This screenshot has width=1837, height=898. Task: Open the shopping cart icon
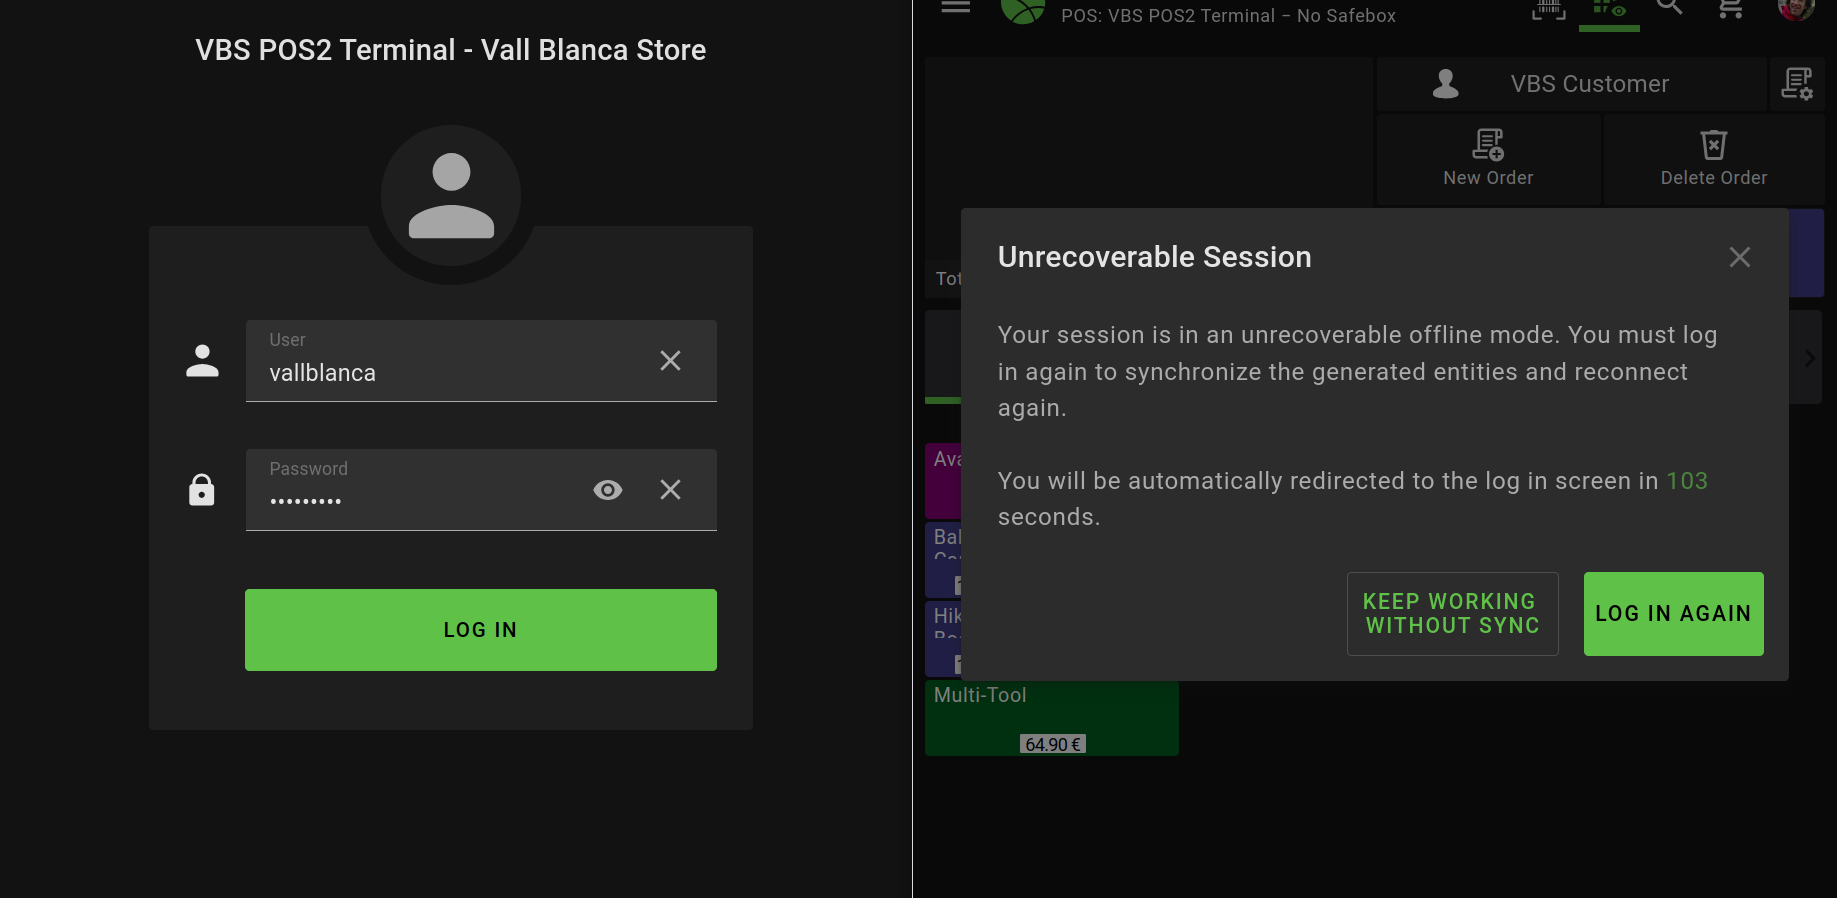(x=1730, y=9)
